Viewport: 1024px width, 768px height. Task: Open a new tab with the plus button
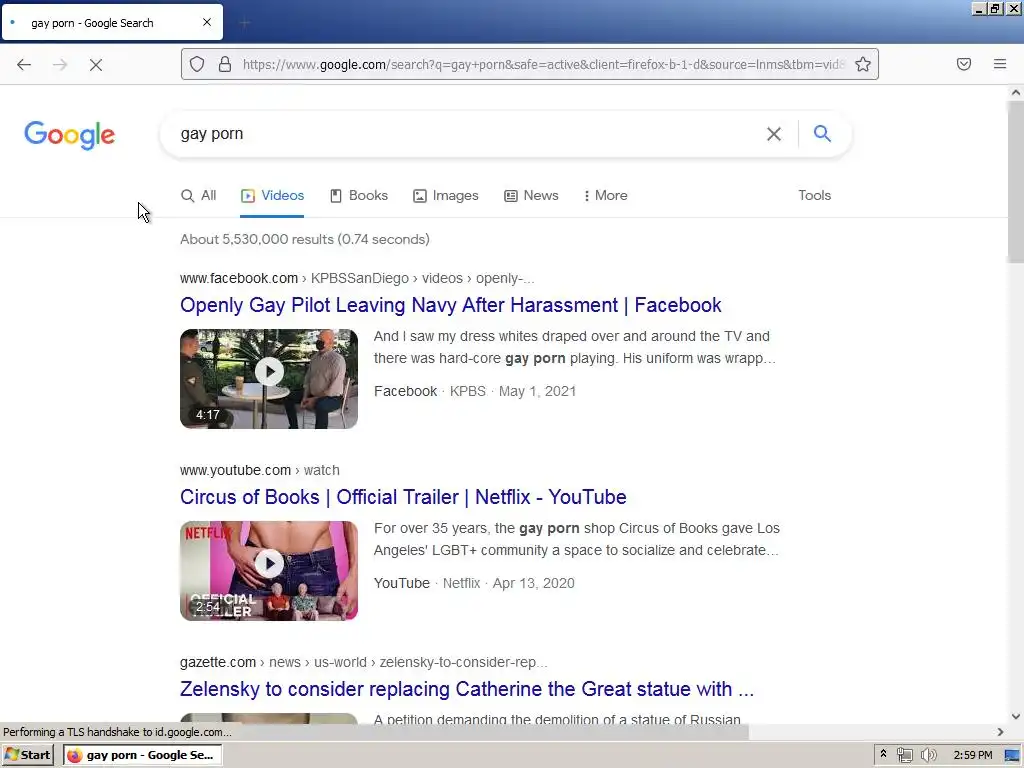point(245,23)
